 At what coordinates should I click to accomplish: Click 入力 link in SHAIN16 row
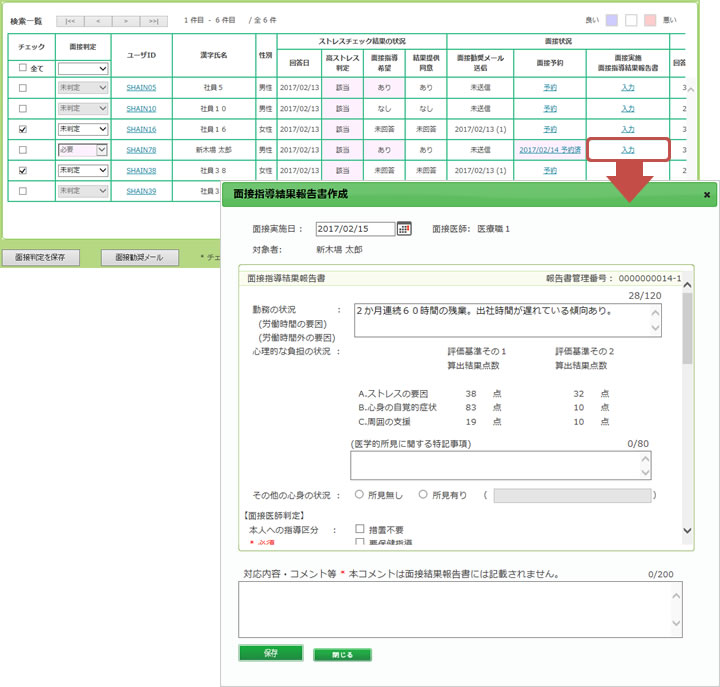tap(628, 129)
